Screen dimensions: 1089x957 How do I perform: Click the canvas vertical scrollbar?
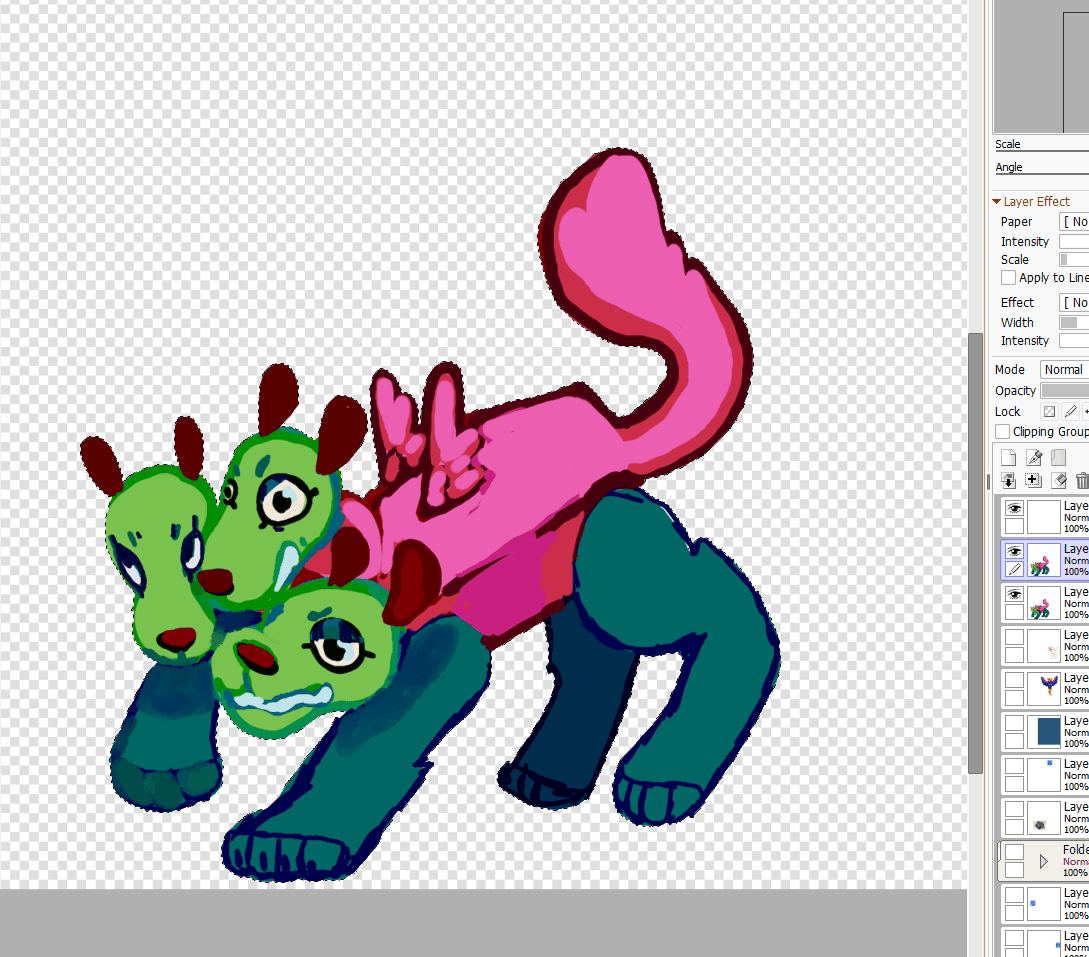pos(975,550)
